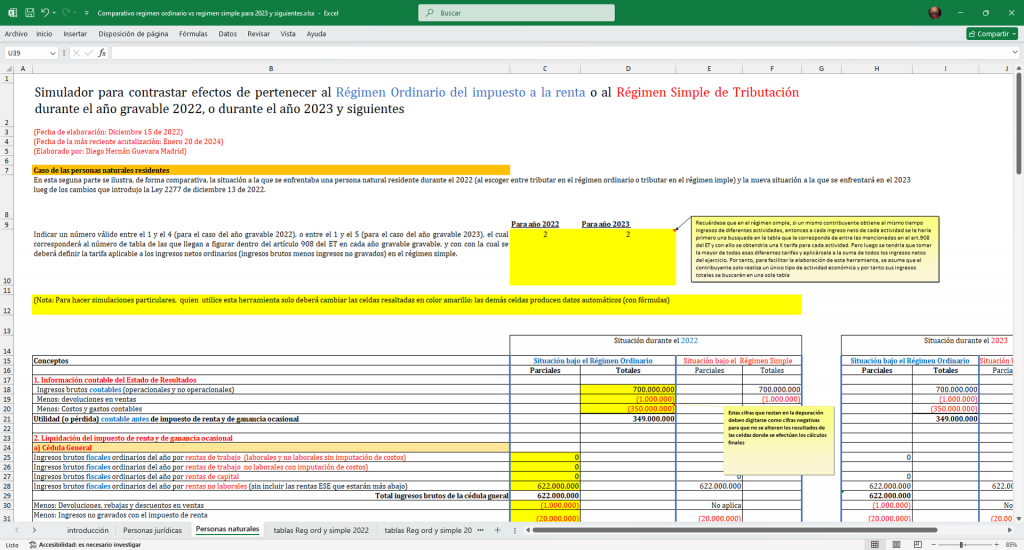Select the yellow Para año 2023 value cell
Viewport: 1024px width, 550px height.
click(x=628, y=256)
